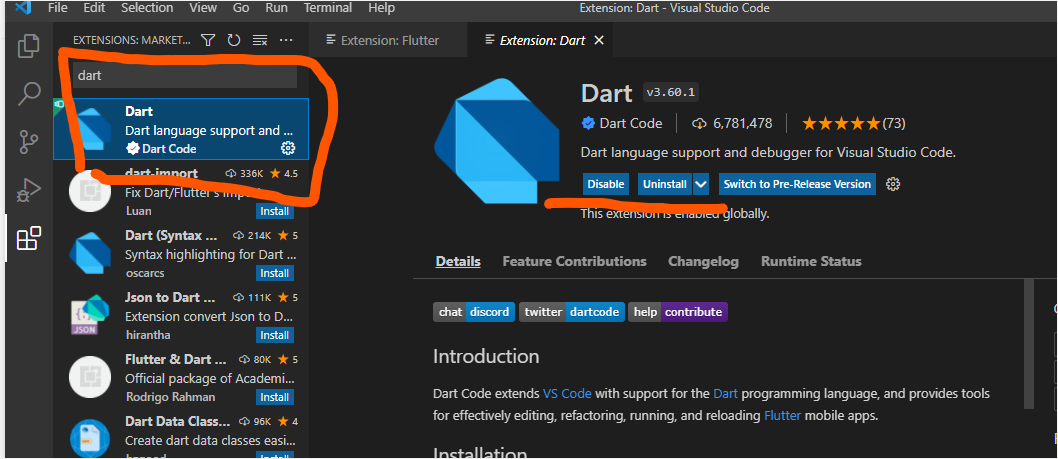
Task: Open the Selection menu
Action: coord(148,9)
